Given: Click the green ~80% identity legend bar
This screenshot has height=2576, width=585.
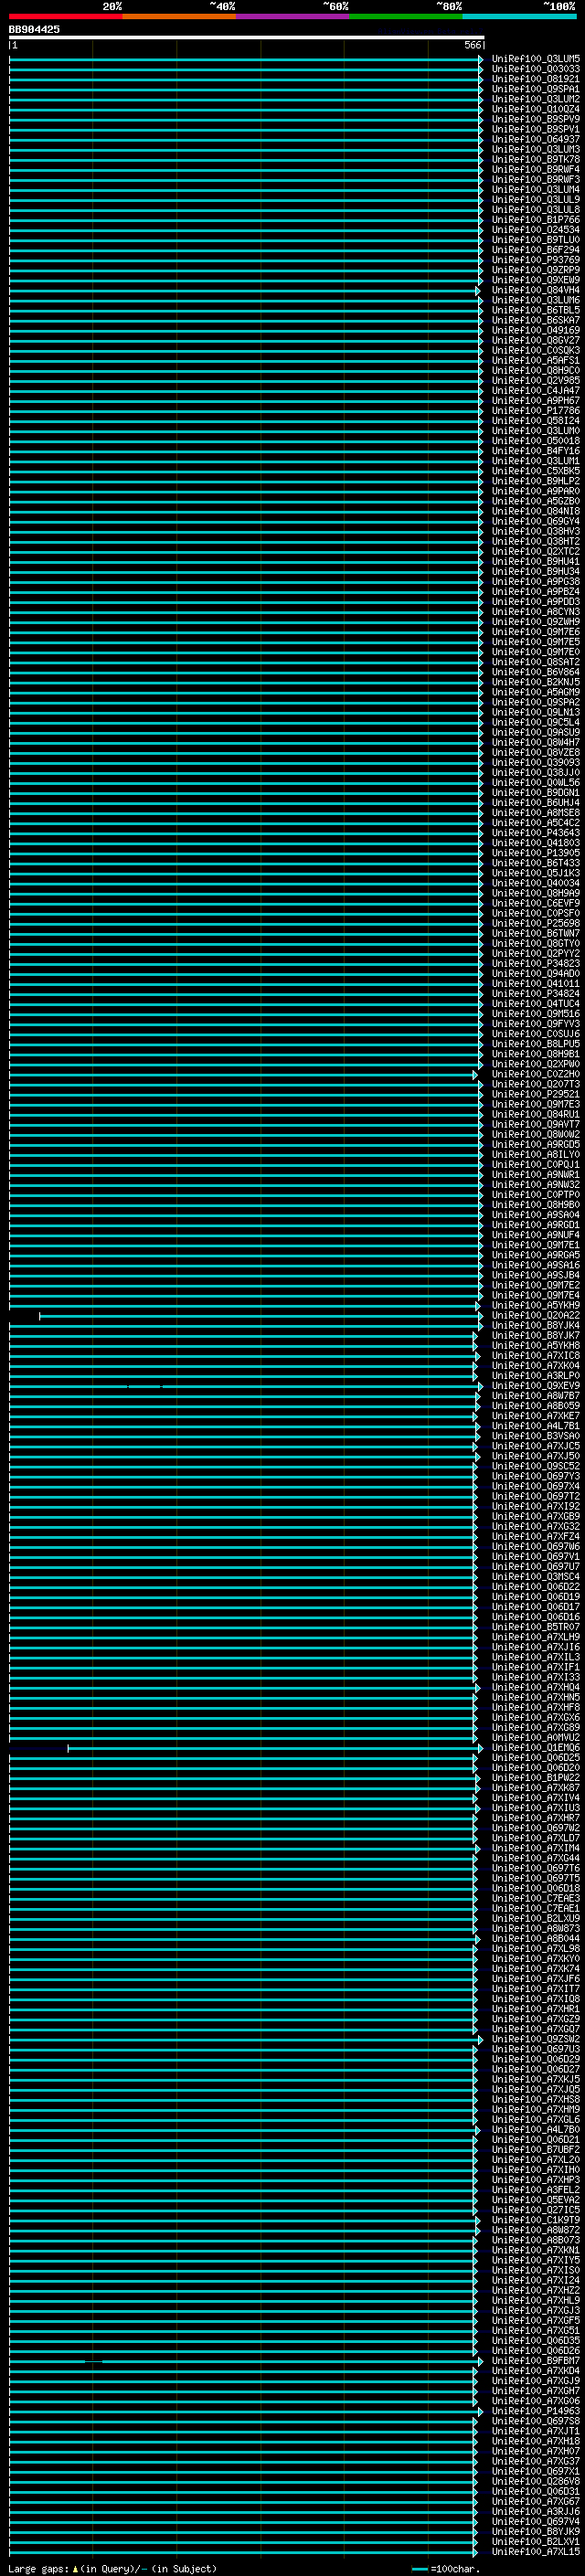Looking at the screenshot, I should point(406,16).
